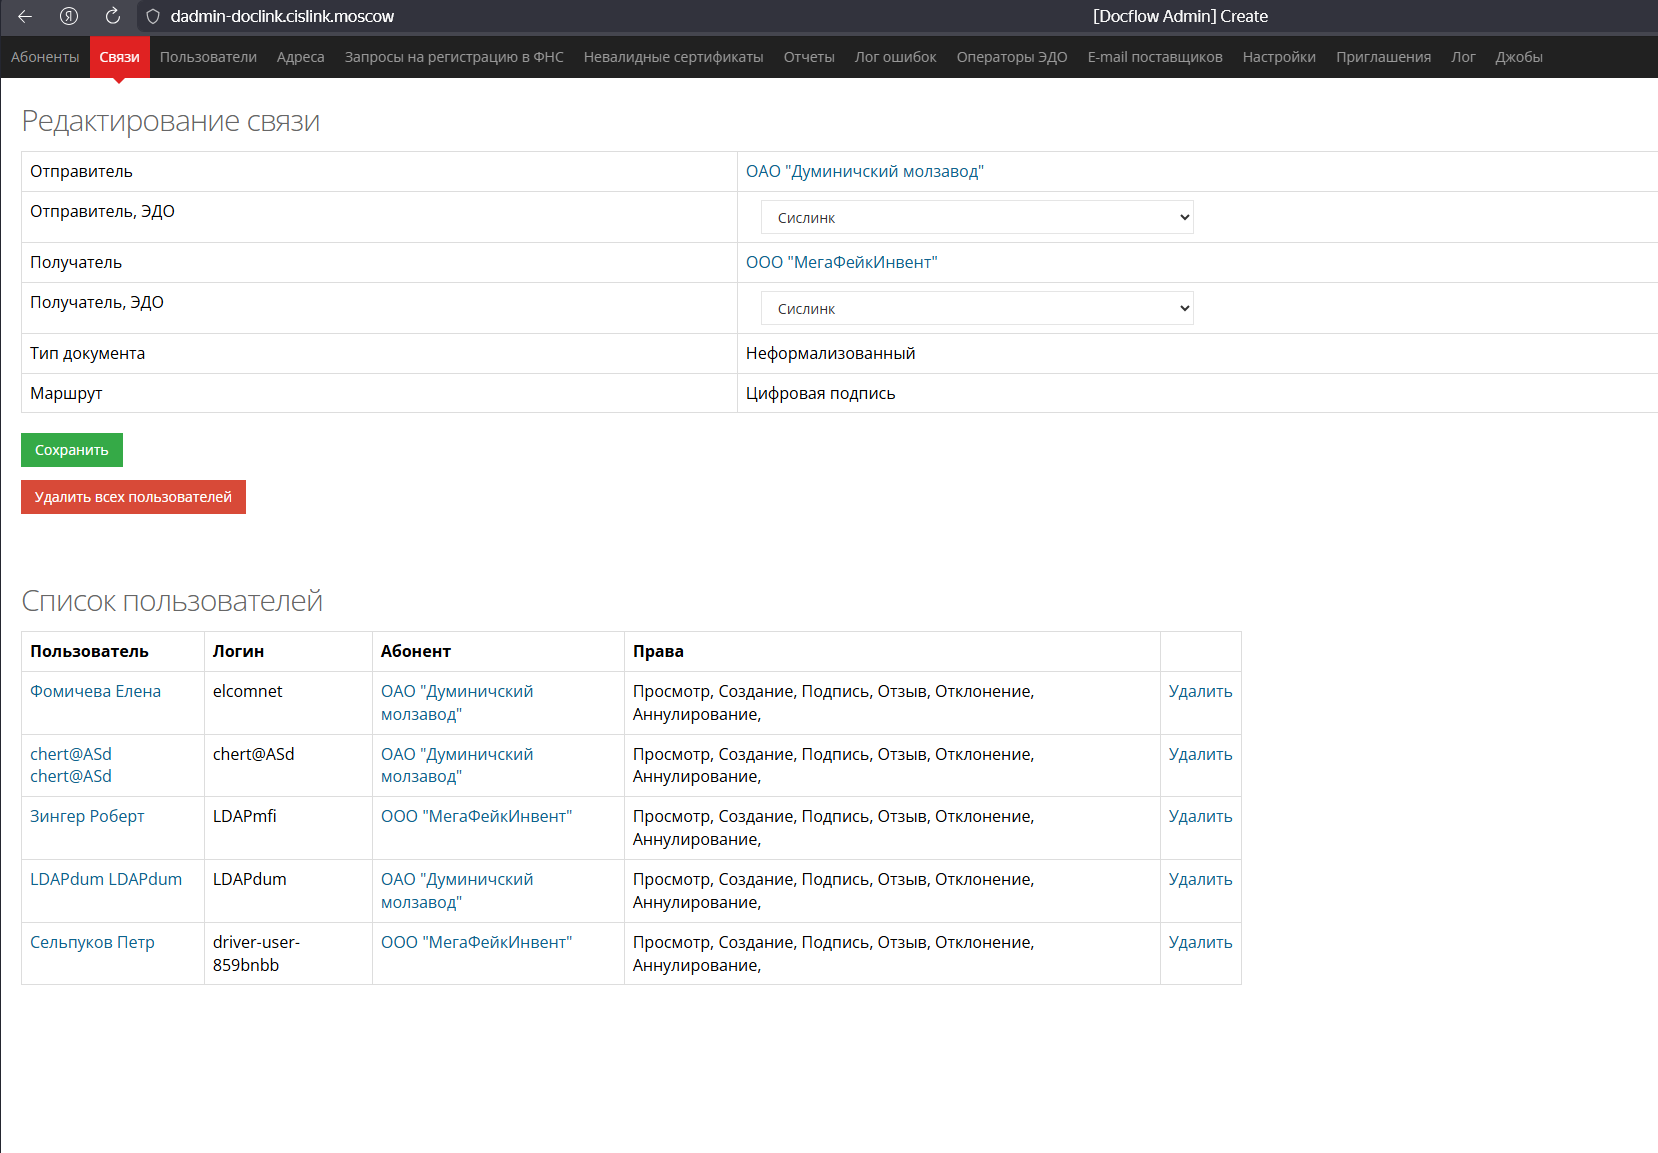
Task: Open the recipient link ООО "МегаФейкИнвент"
Action: 841,263
